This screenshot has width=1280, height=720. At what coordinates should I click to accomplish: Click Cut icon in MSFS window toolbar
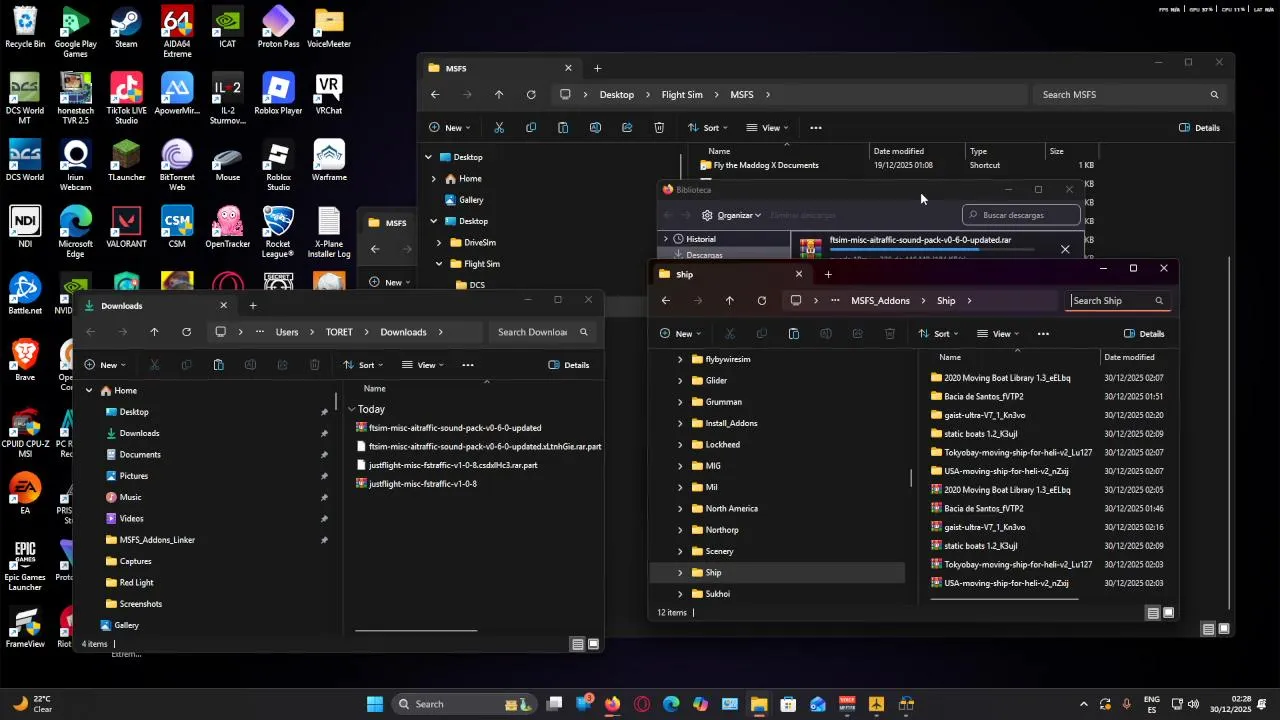pyautogui.click(x=499, y=128)
